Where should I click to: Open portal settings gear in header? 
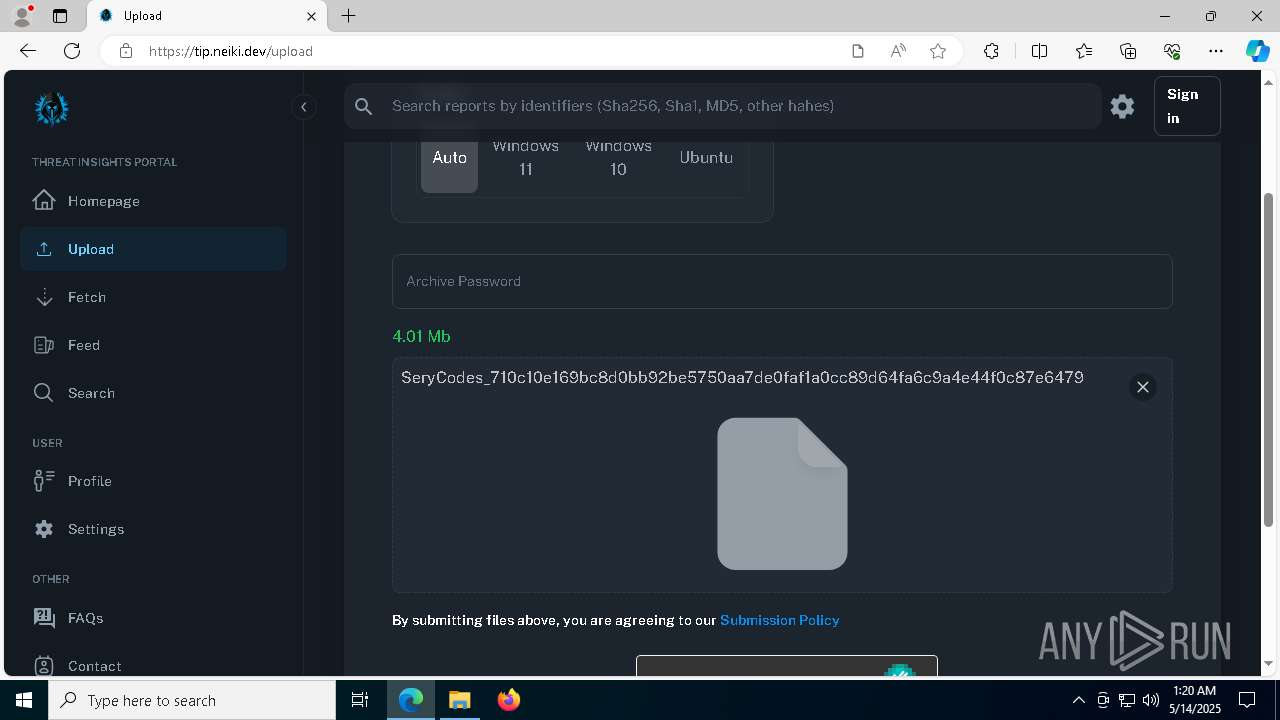click(1122, 106)
